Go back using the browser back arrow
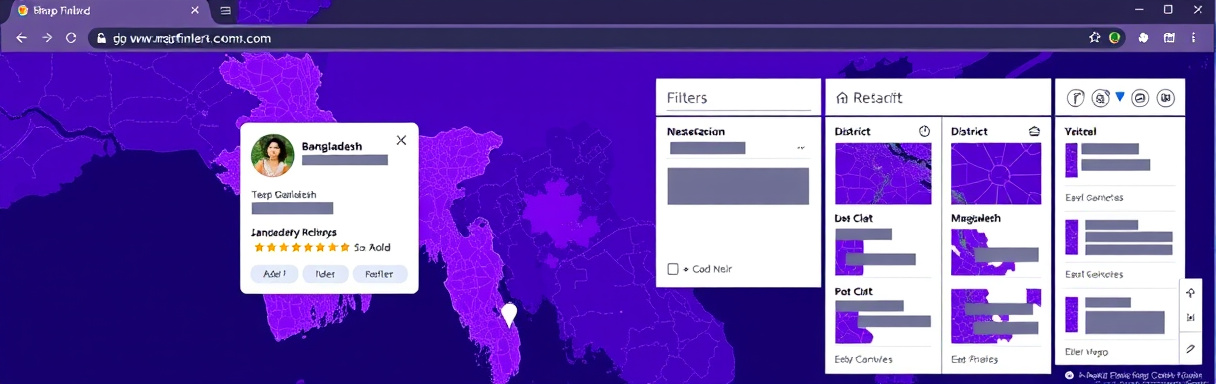Image resolution: width=1216 pixels, height=384 pixels. [x=21, y=37]
